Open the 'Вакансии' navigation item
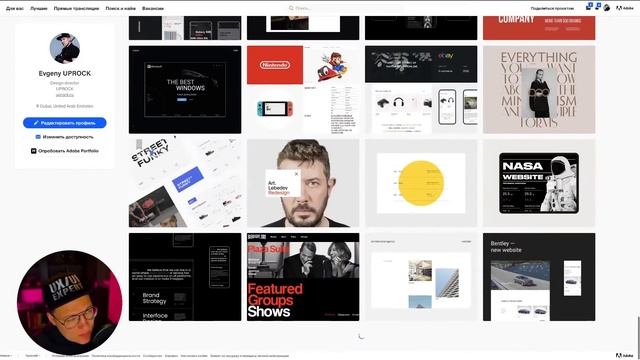 click(153, 8)
